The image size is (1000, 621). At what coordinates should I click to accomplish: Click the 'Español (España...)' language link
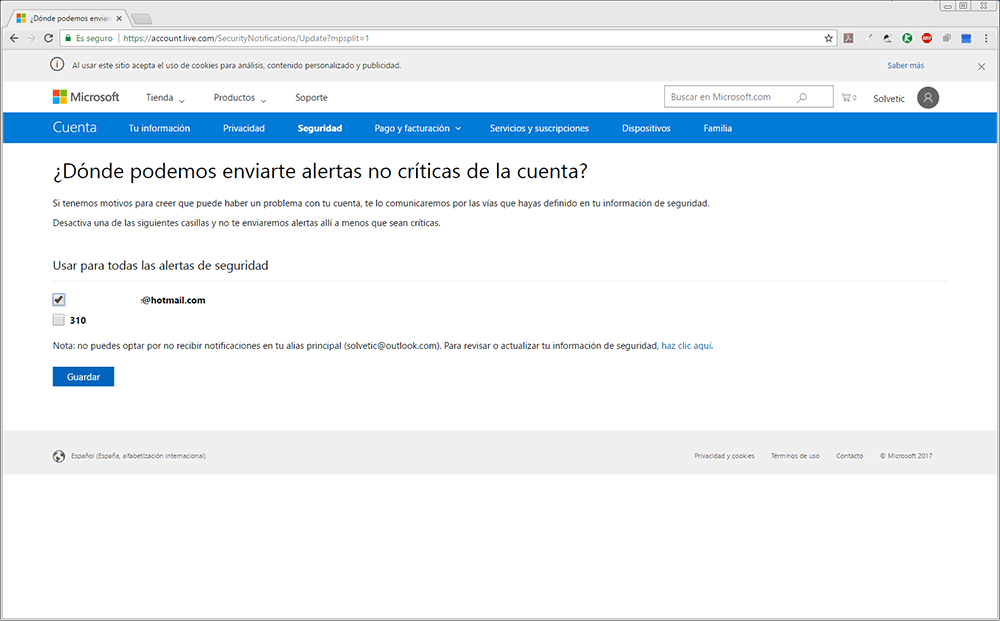point(138,456)
